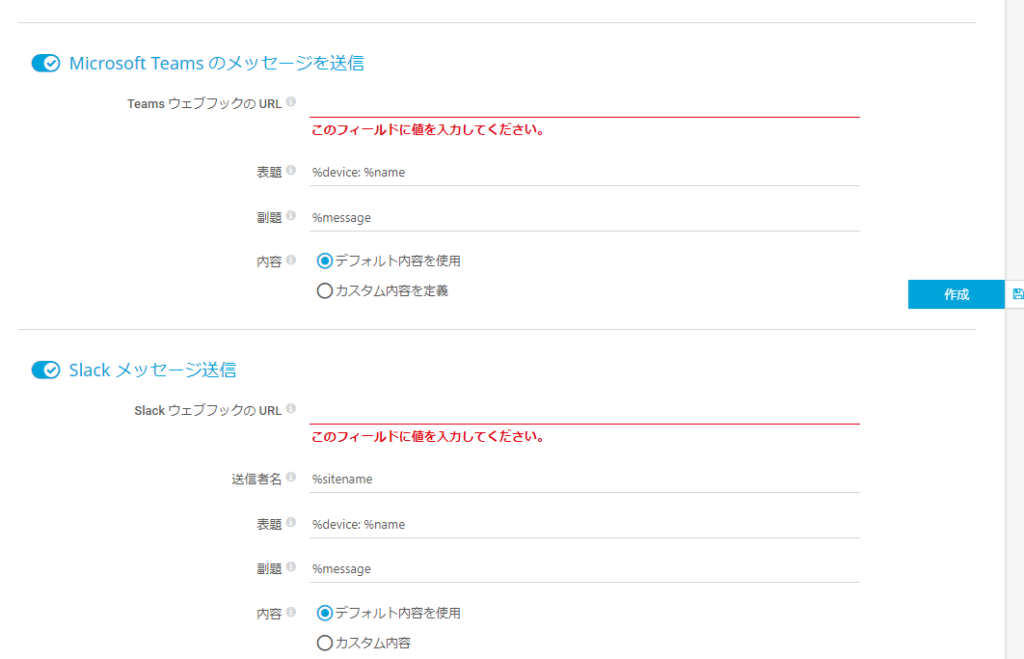Open info icon beside Teams 副題 label
Image resolution: width=1024 pixels, height=659 pixels.
(x=291, y=216)
